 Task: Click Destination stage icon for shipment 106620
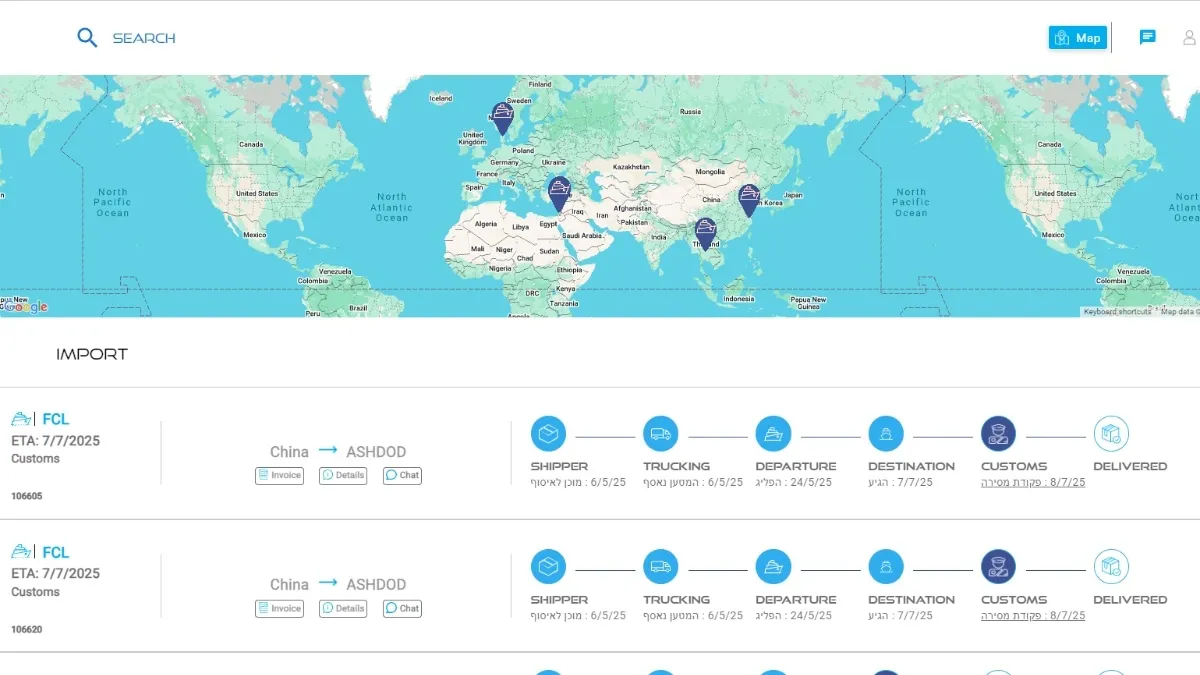point(886,567)
